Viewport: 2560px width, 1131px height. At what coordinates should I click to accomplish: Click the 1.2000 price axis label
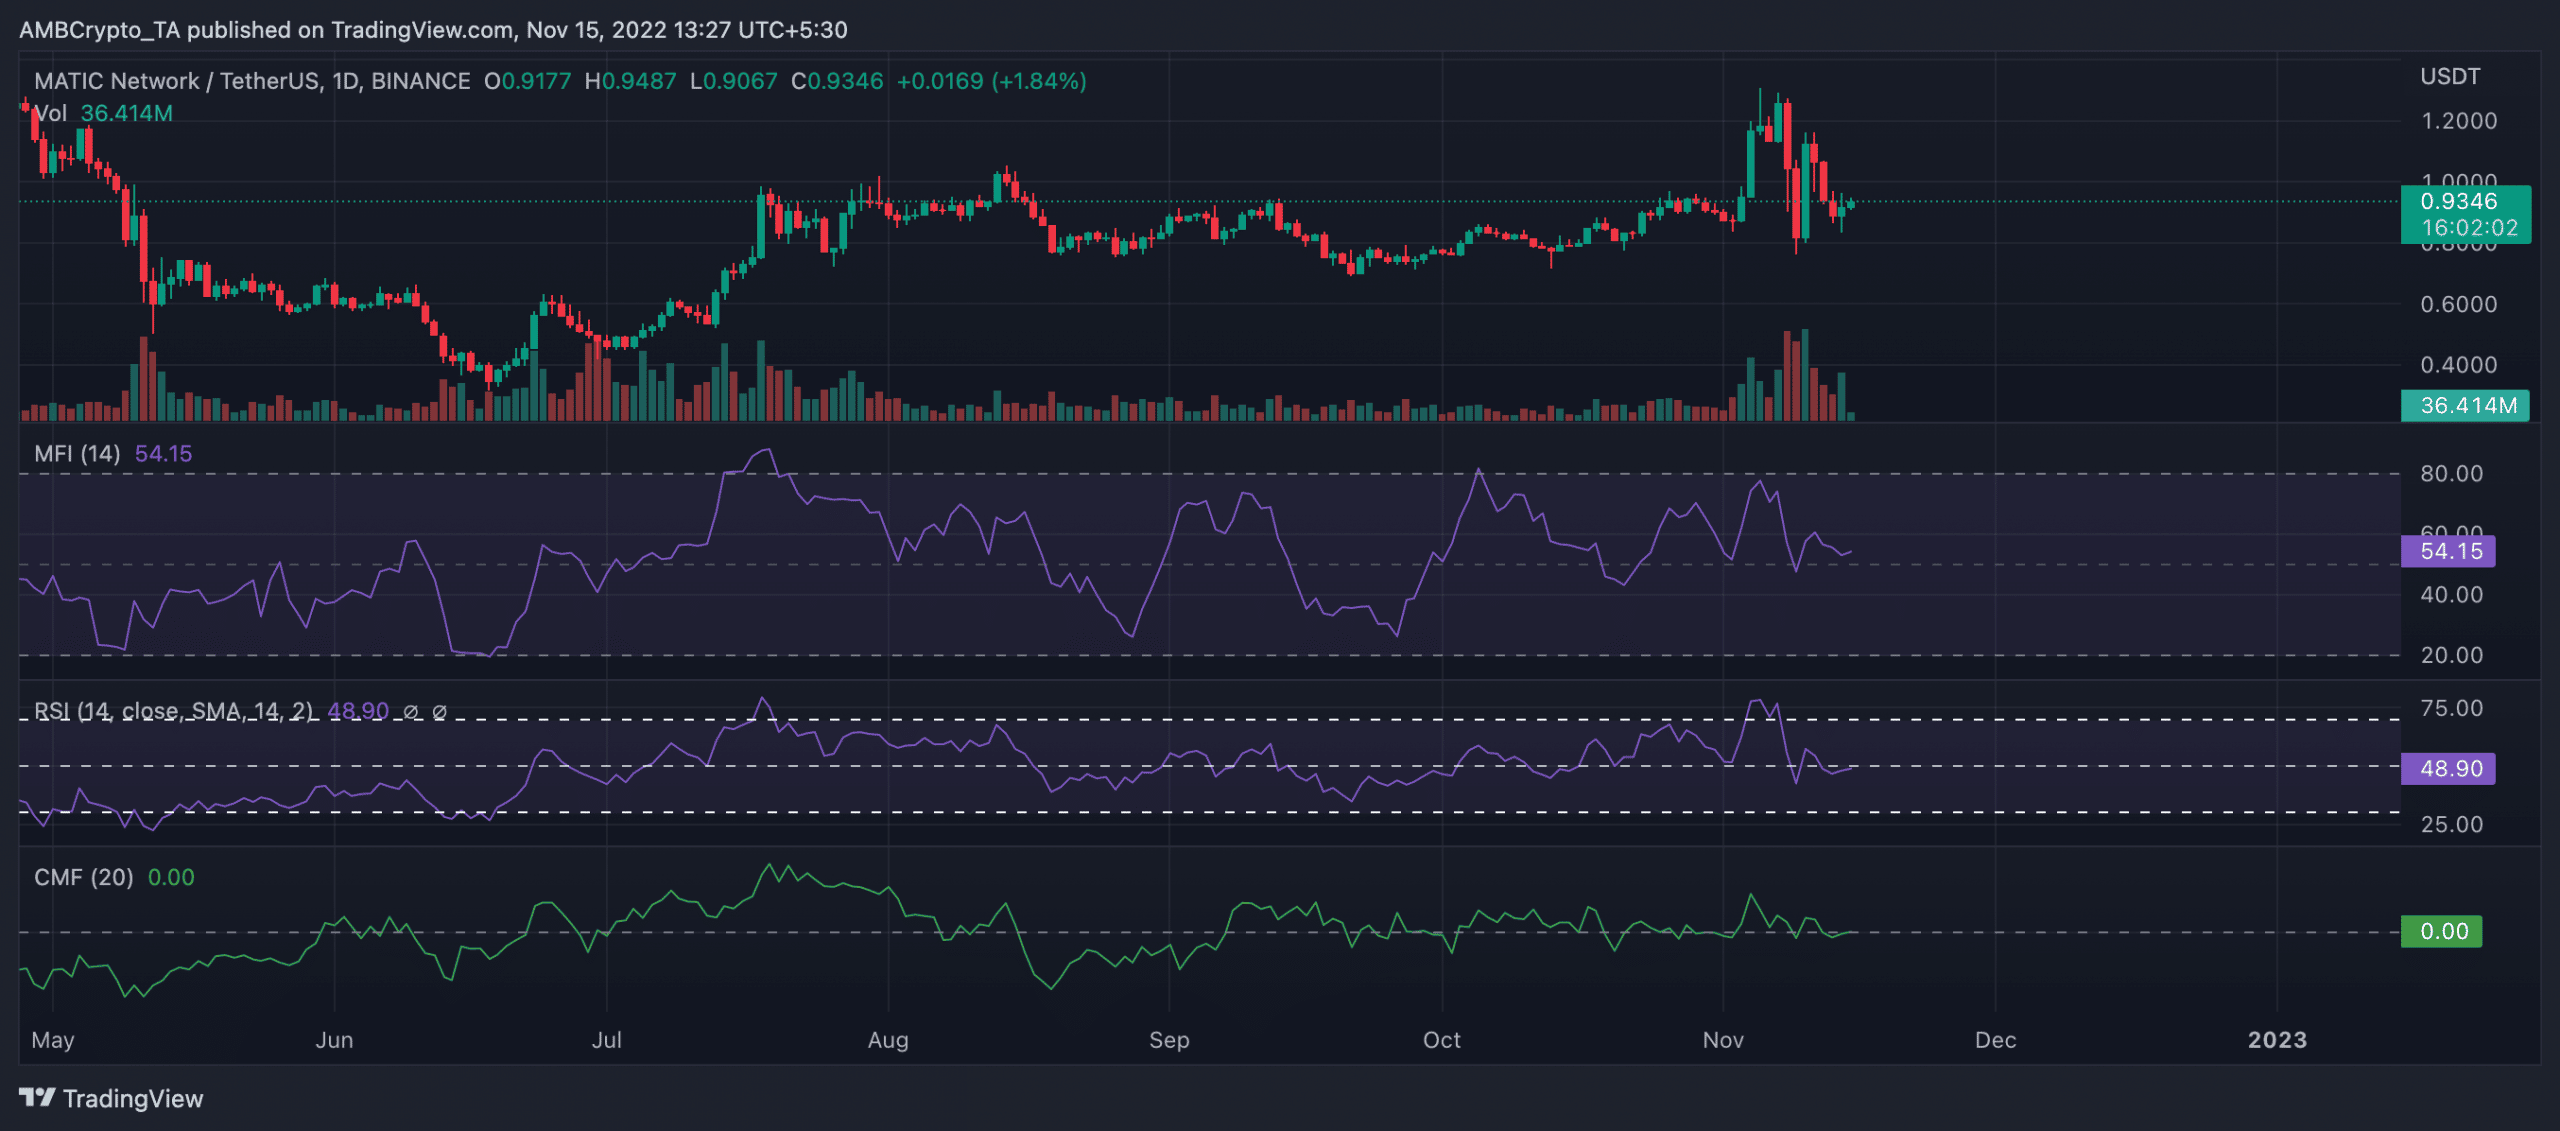point(2459,121)
